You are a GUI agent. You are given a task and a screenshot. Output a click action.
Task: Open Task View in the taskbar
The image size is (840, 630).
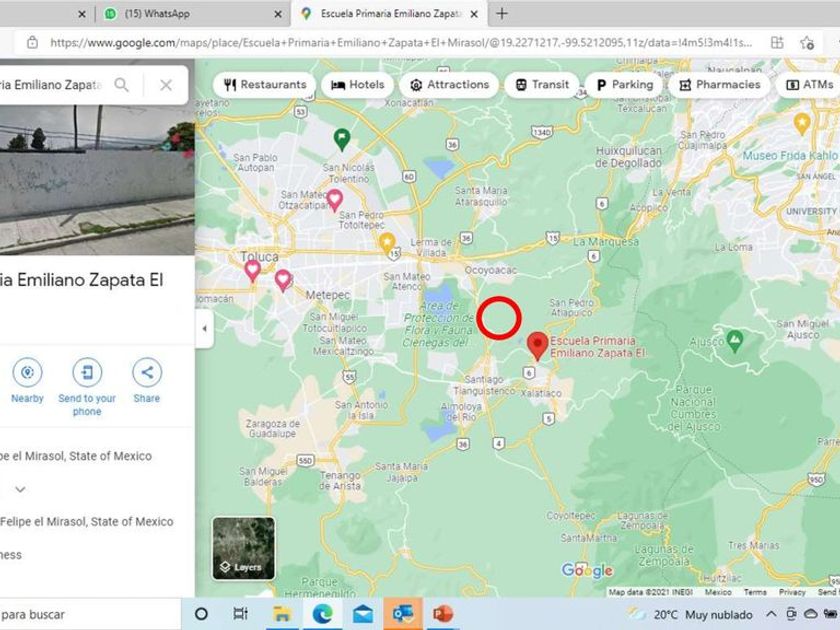[241, 614]
